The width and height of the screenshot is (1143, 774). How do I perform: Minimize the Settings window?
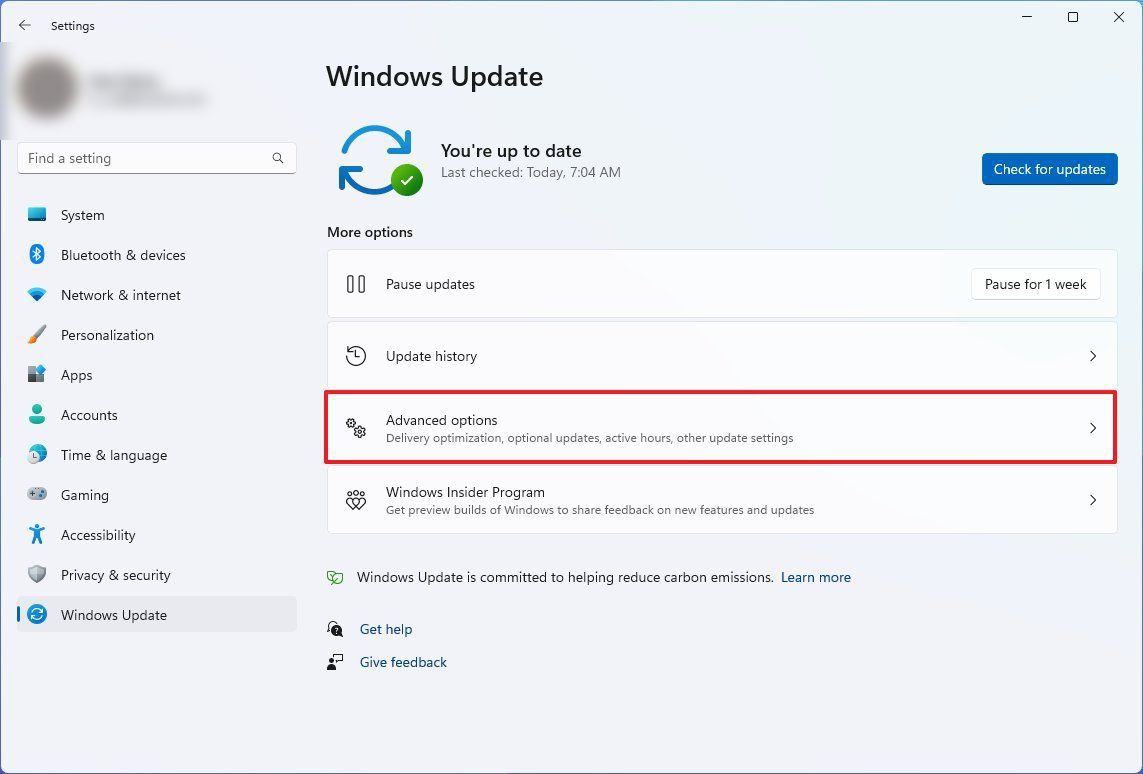click(1027, 17)
